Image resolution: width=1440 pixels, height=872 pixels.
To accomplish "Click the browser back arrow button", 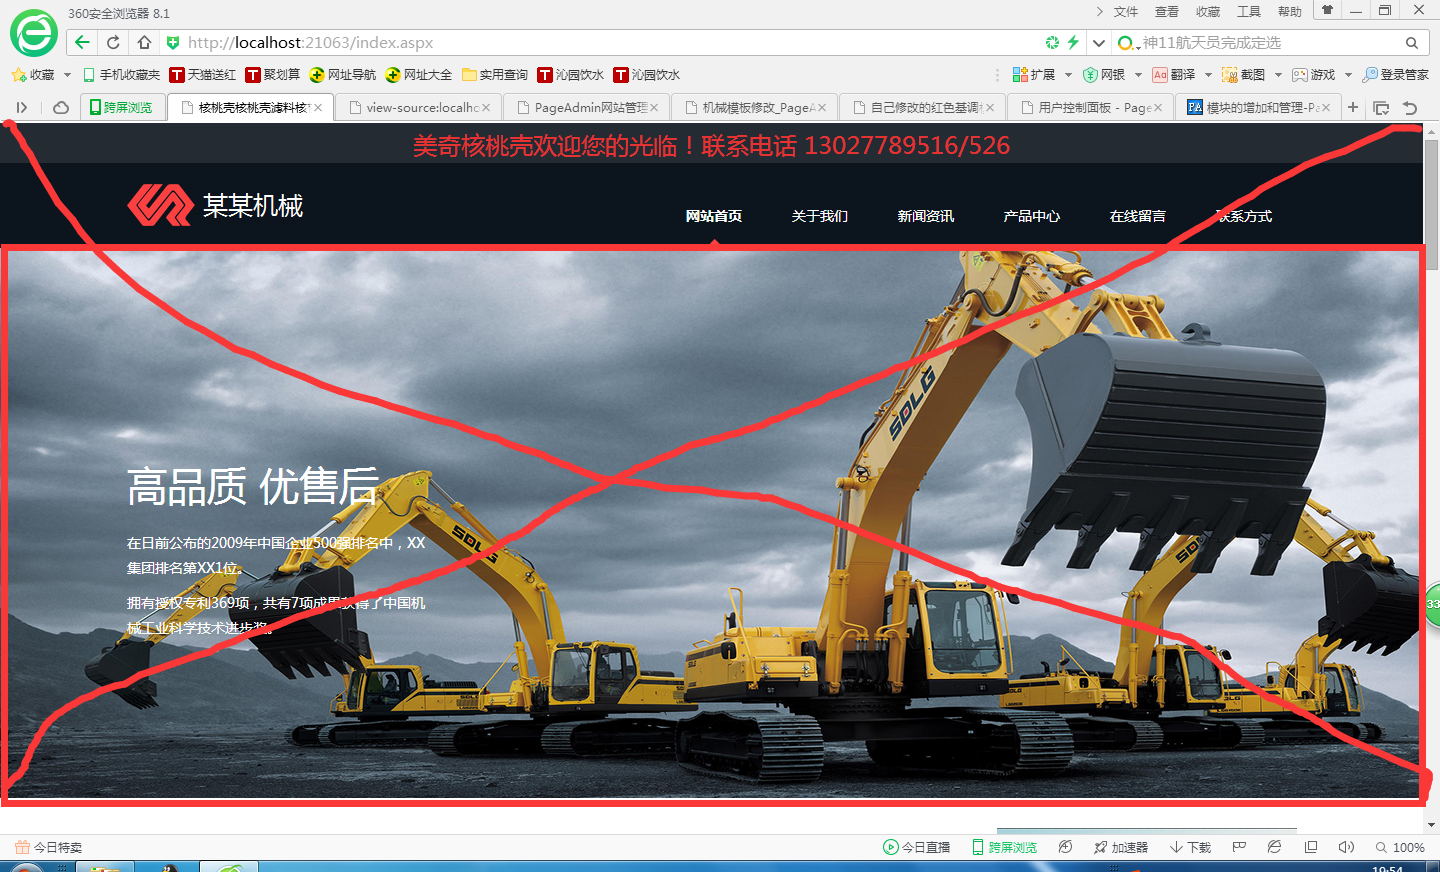I will pos(82,42).
